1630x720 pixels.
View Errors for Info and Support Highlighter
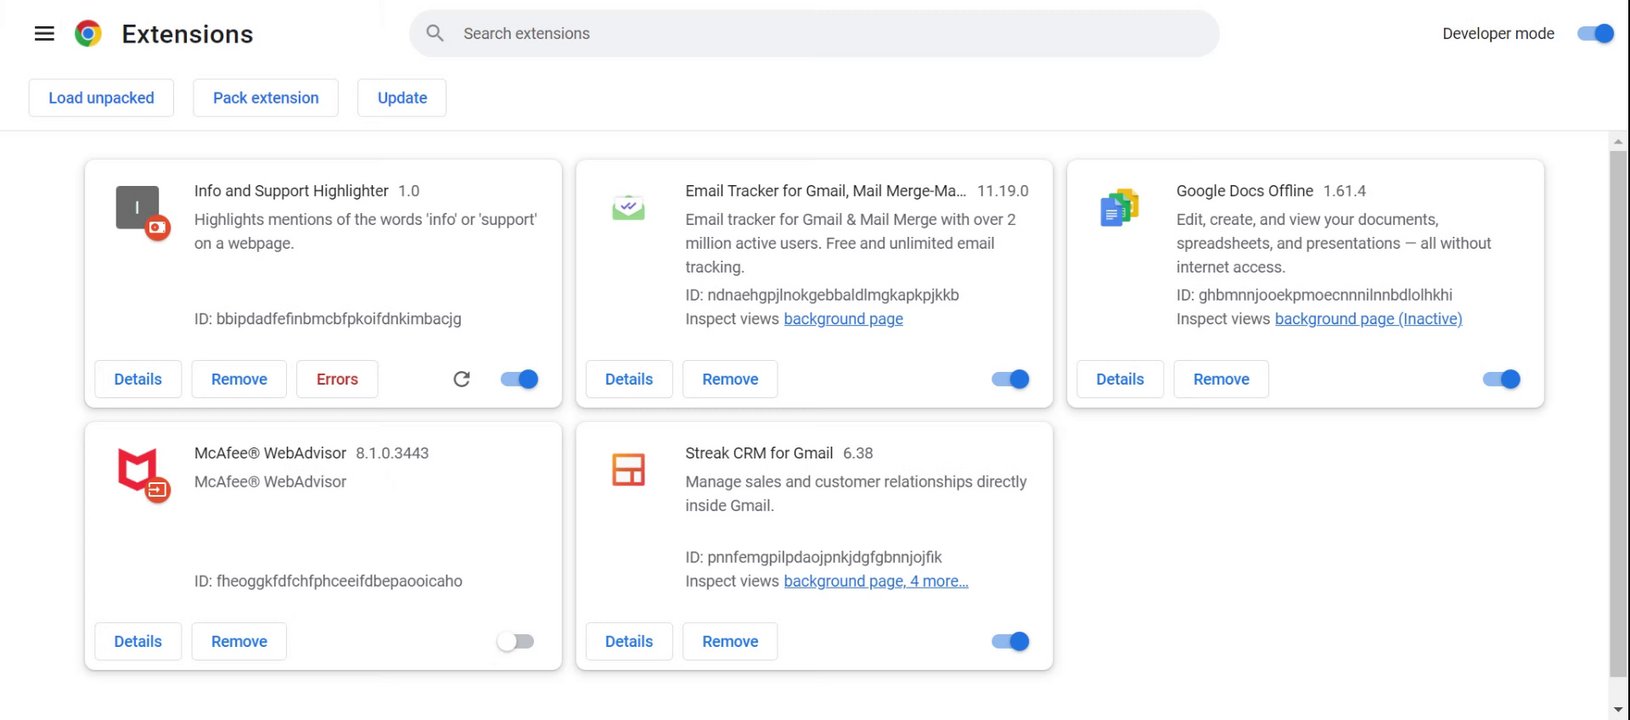[337, 379]
